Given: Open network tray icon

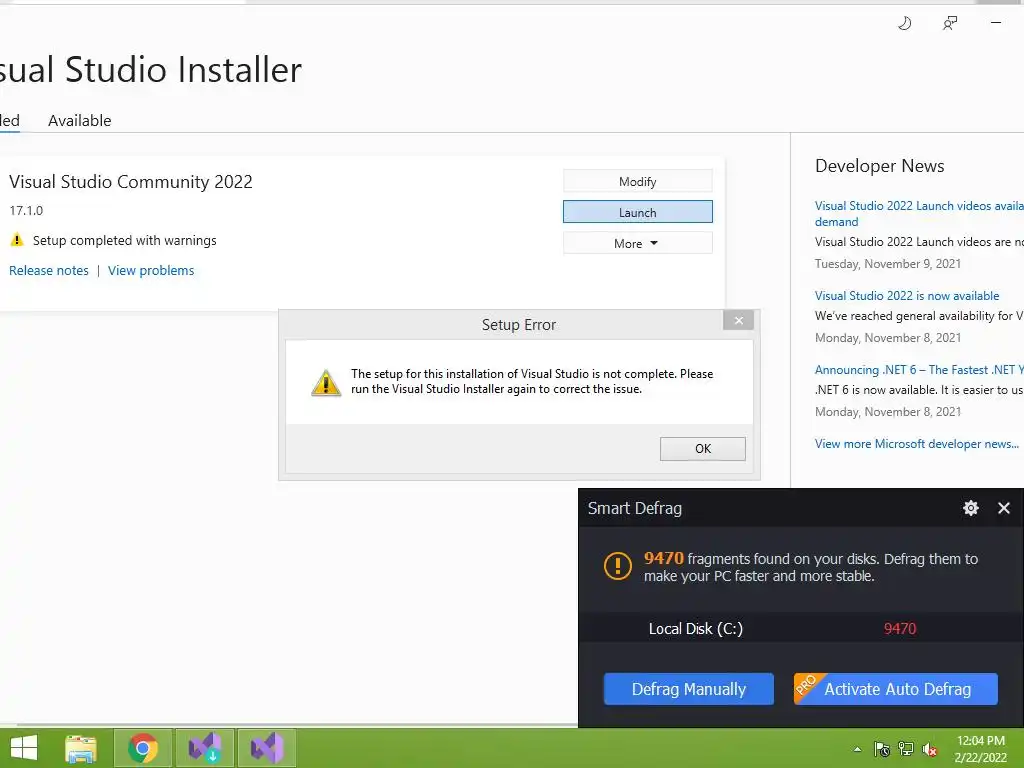Looking at the screenshot, I should point(906,749).
